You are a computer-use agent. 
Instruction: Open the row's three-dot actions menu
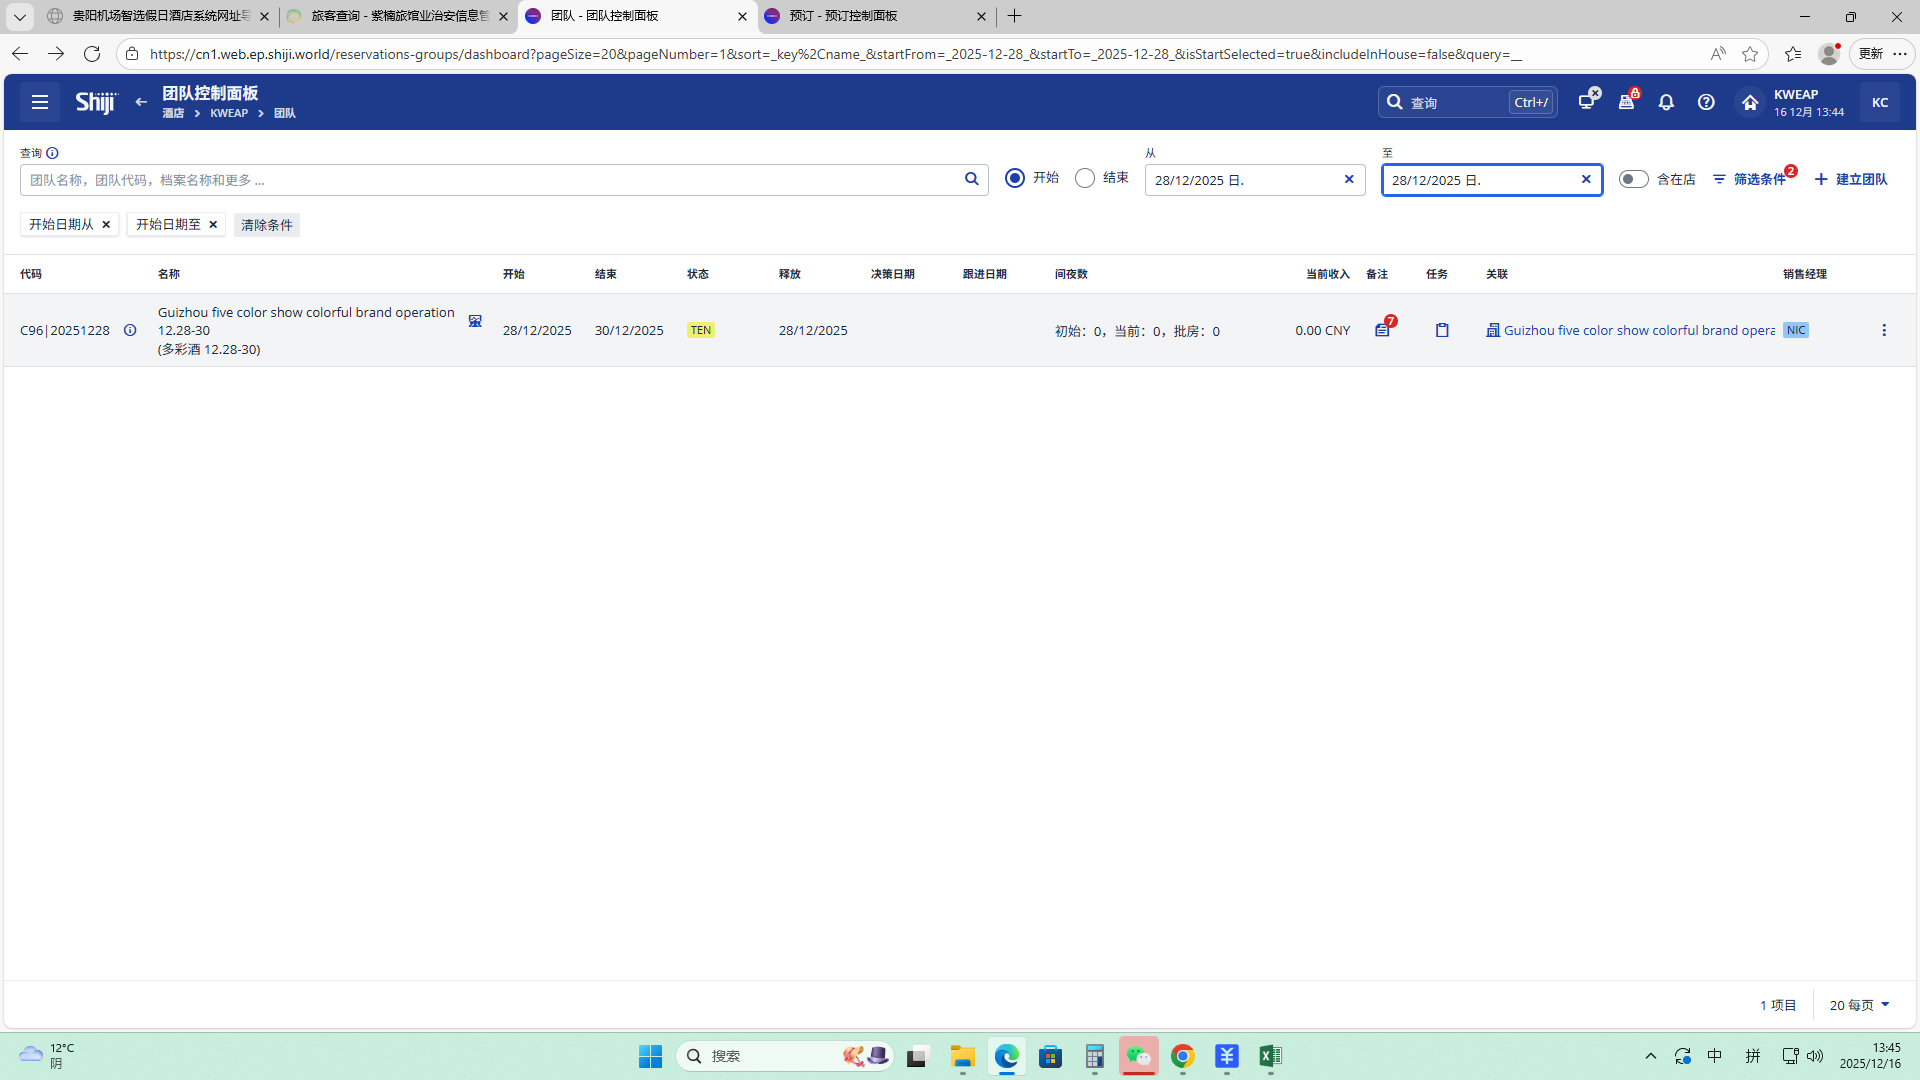click(x=1884, y=330)
